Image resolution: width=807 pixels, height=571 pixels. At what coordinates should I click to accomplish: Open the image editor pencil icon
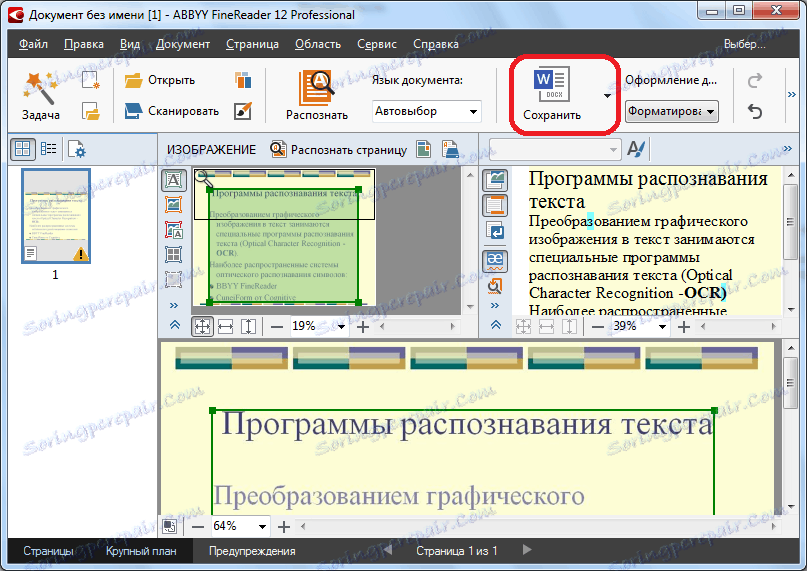[x=242, y=111]
